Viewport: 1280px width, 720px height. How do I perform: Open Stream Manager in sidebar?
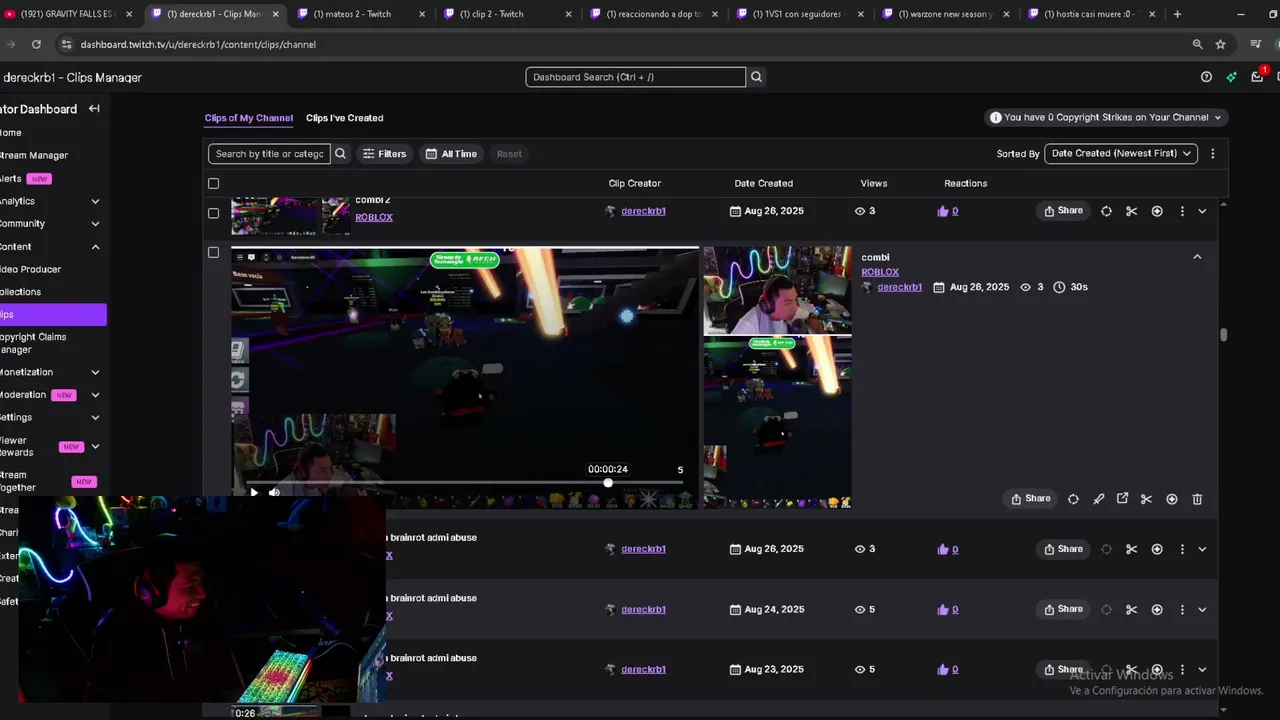(34, 156)
